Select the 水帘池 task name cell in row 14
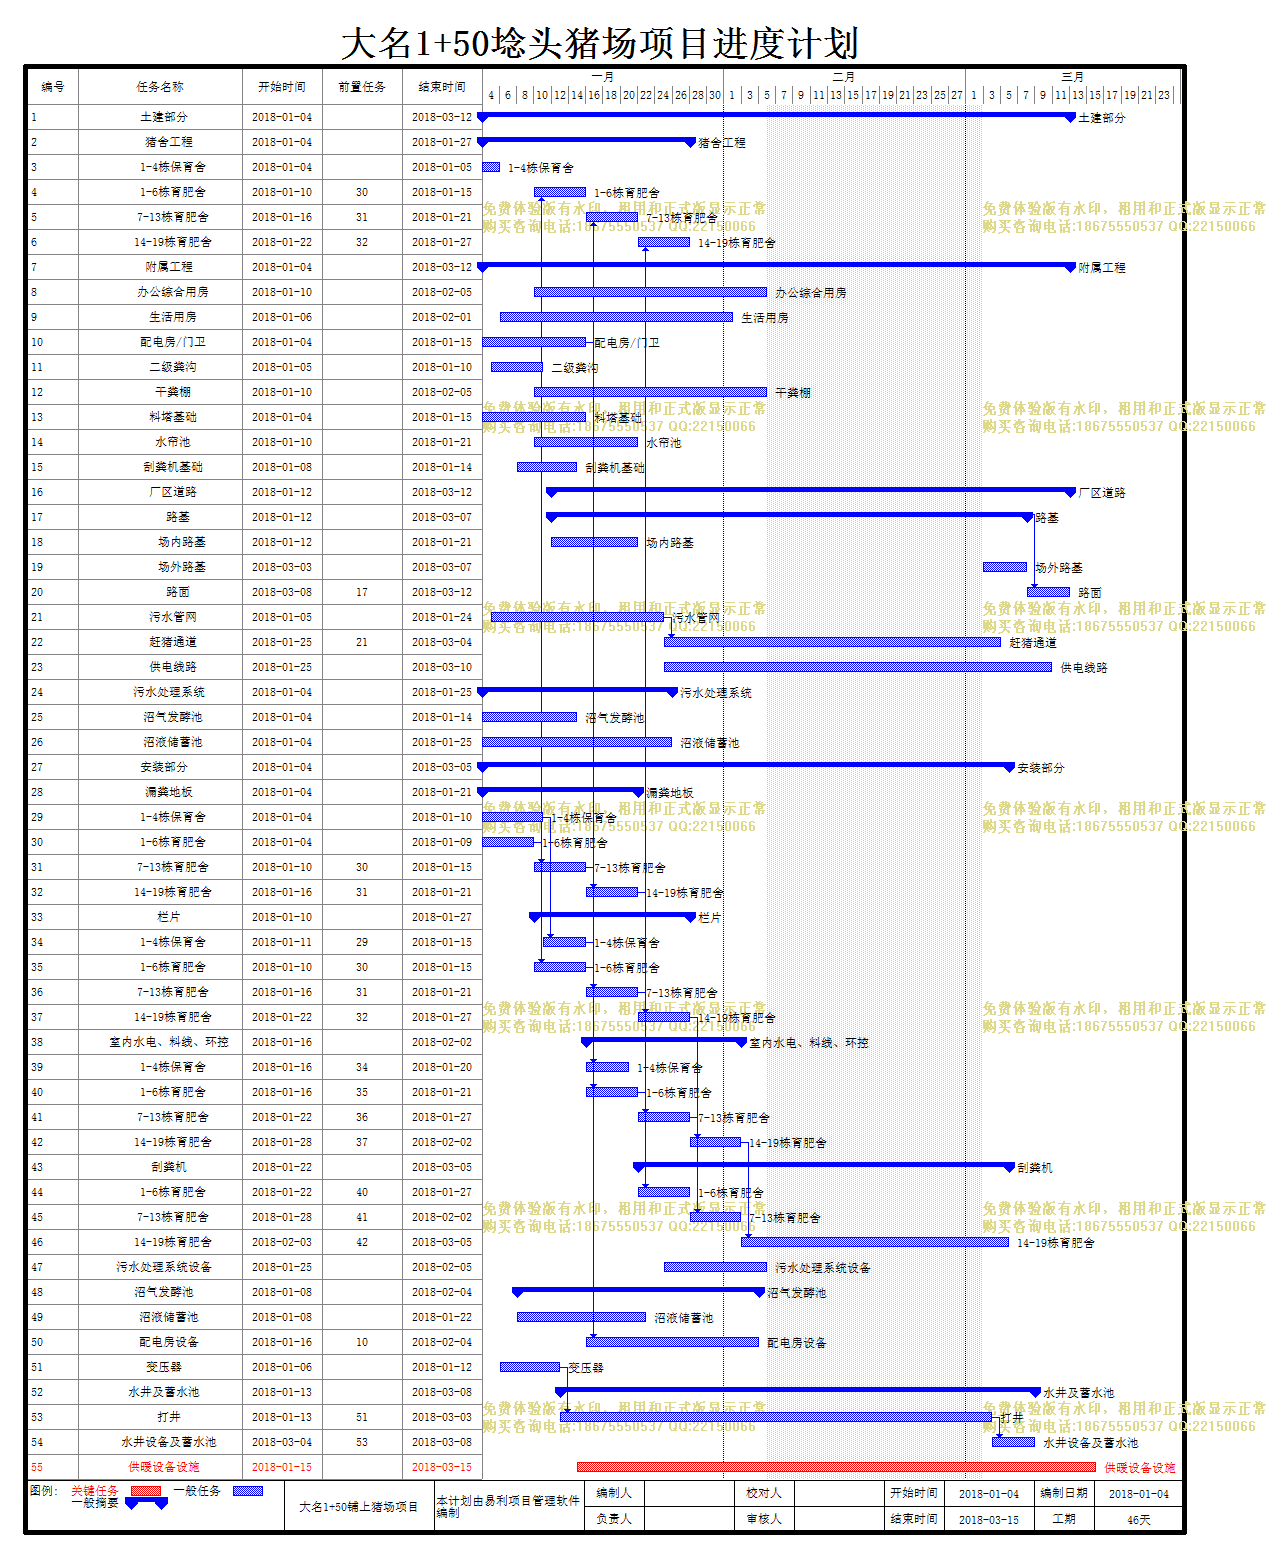This screenshot has width=1266, height=1556. tap(160, 442)
